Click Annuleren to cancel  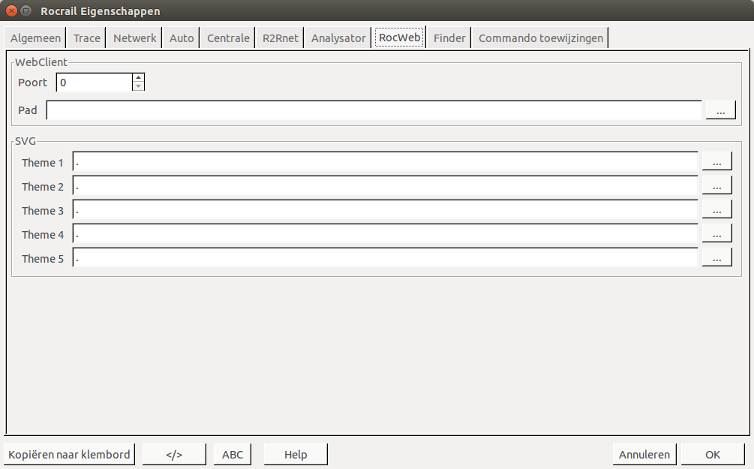pyautogui.click(x=645, y=454)
